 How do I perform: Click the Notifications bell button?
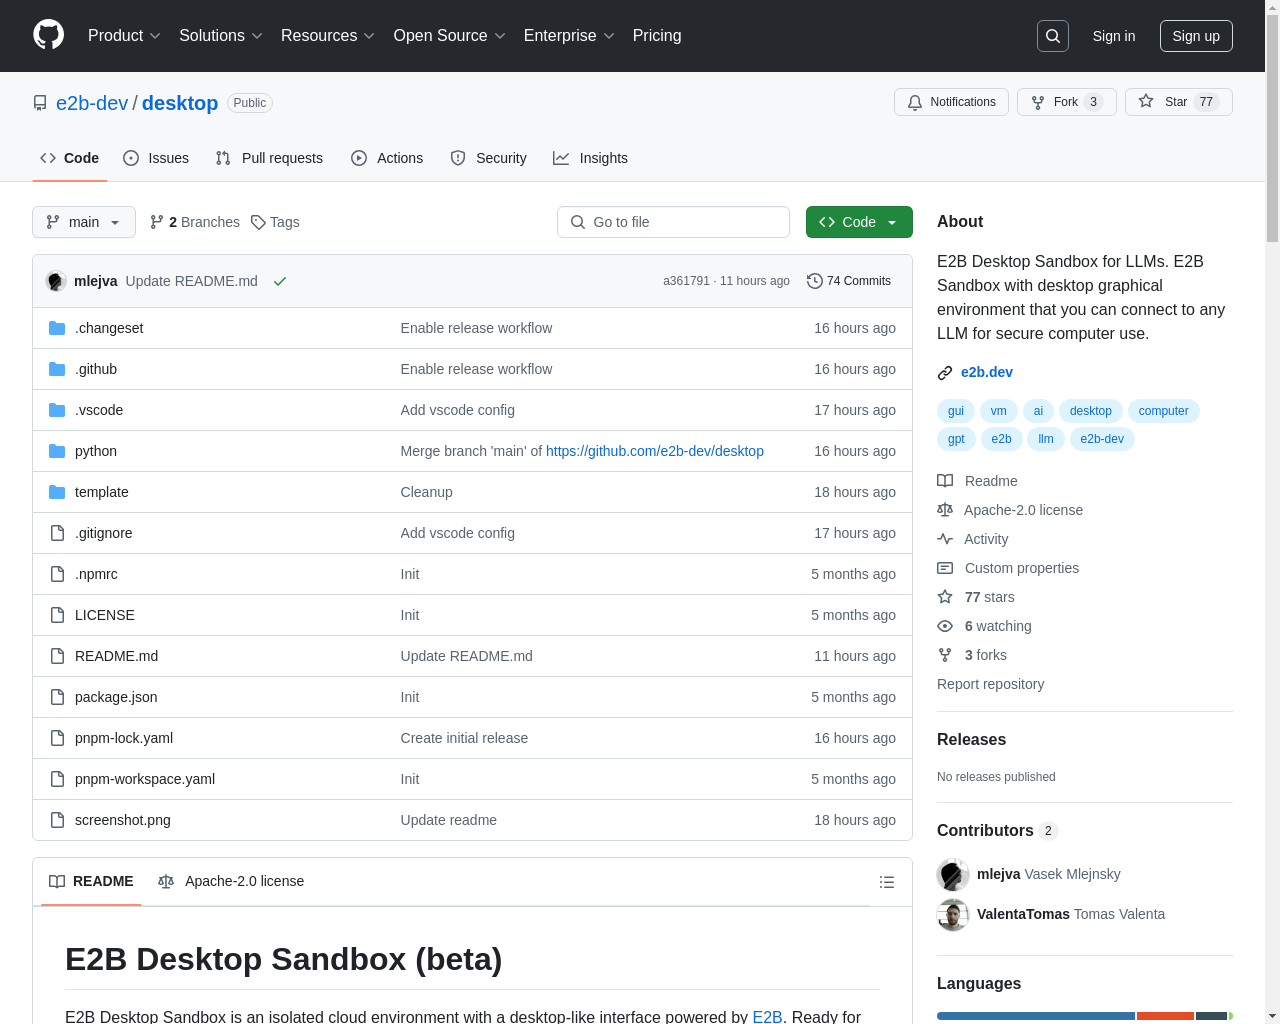click(x=951, y=102)
